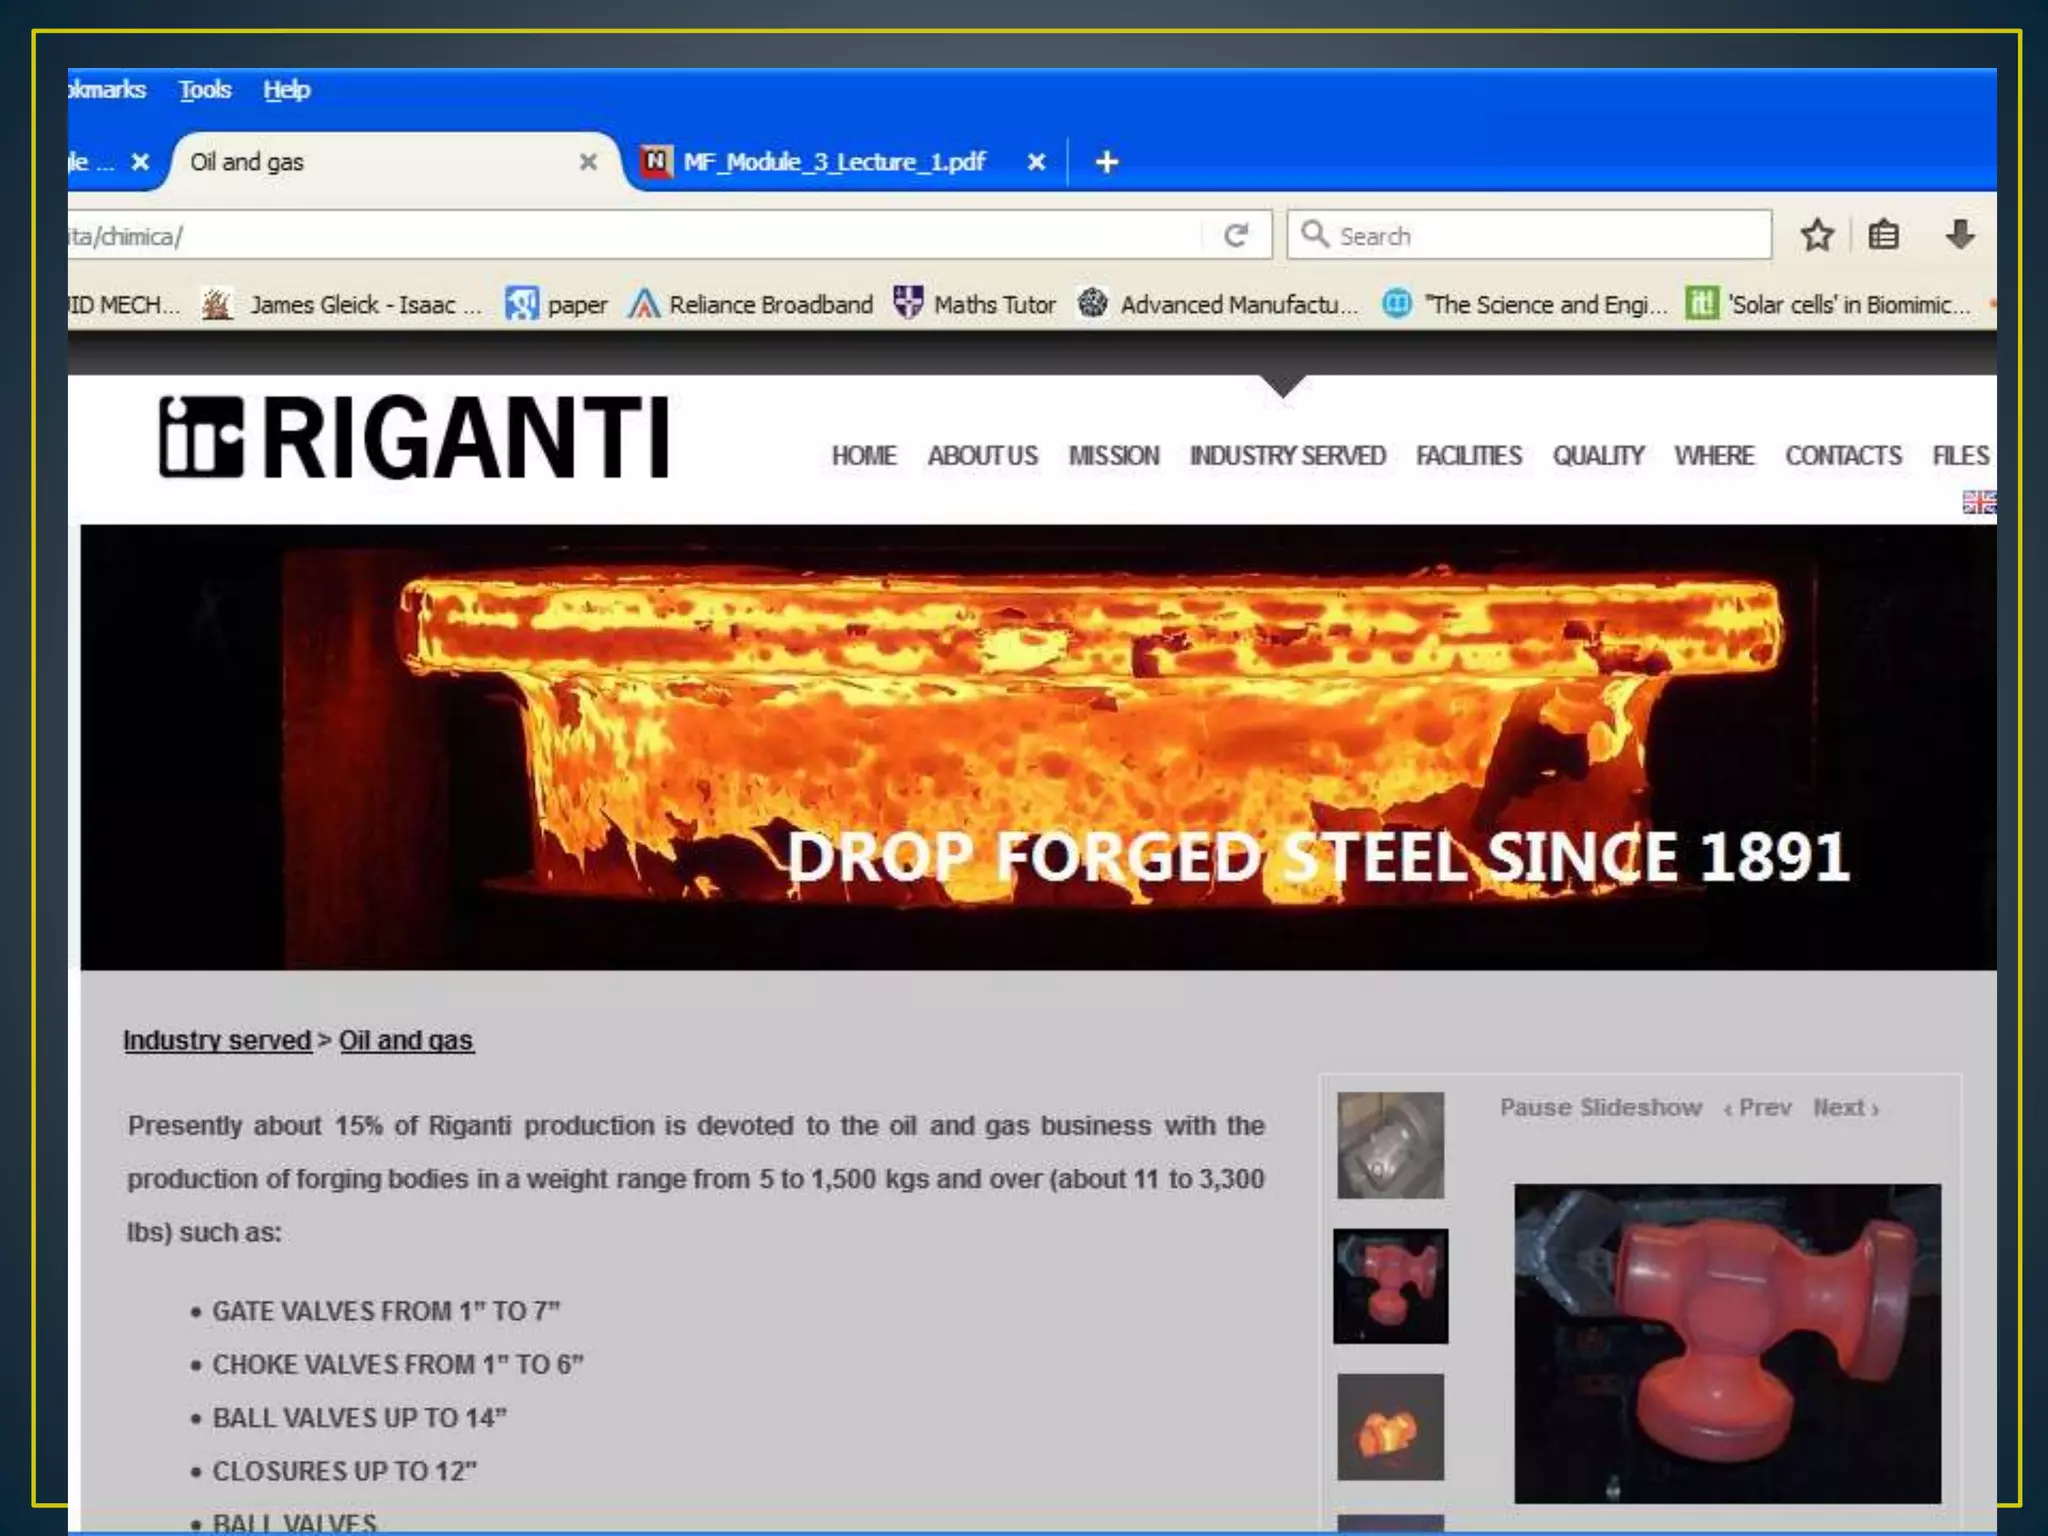Image resolution: width=2048 pixels, height=1536 pixels.
Task: Close the MF_Module_3_Lecture_1.pdf tab
Action: click(x=1036, y=162)
